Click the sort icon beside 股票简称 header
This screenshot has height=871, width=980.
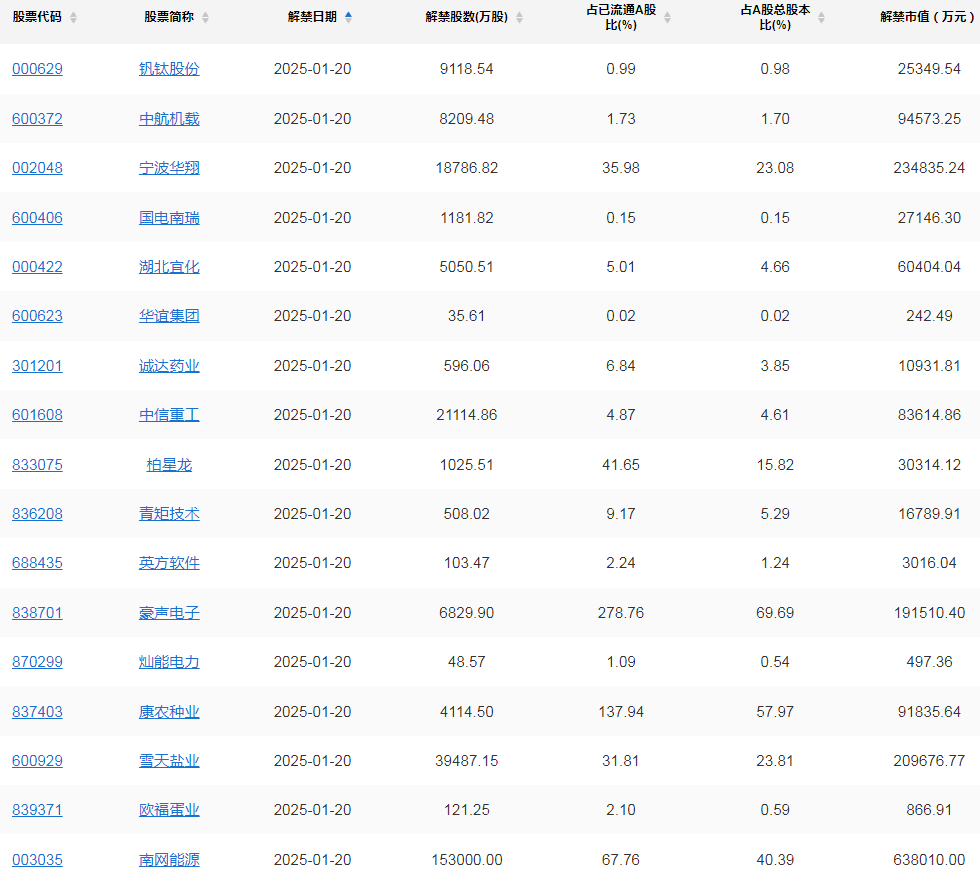click(x=207, y=17)
